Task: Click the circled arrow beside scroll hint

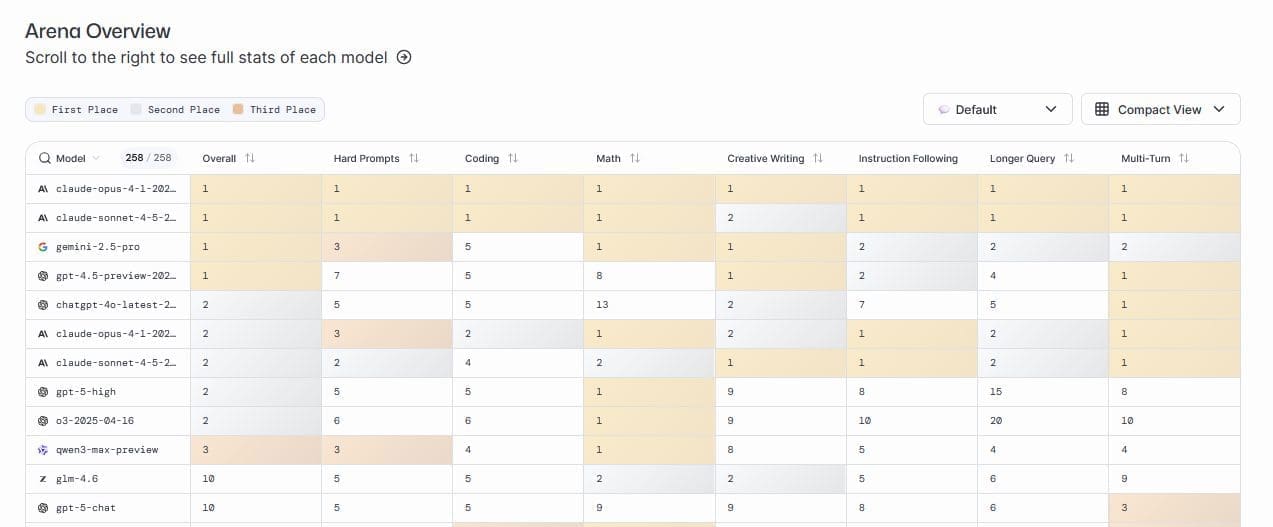Action: tap(404, 57)
